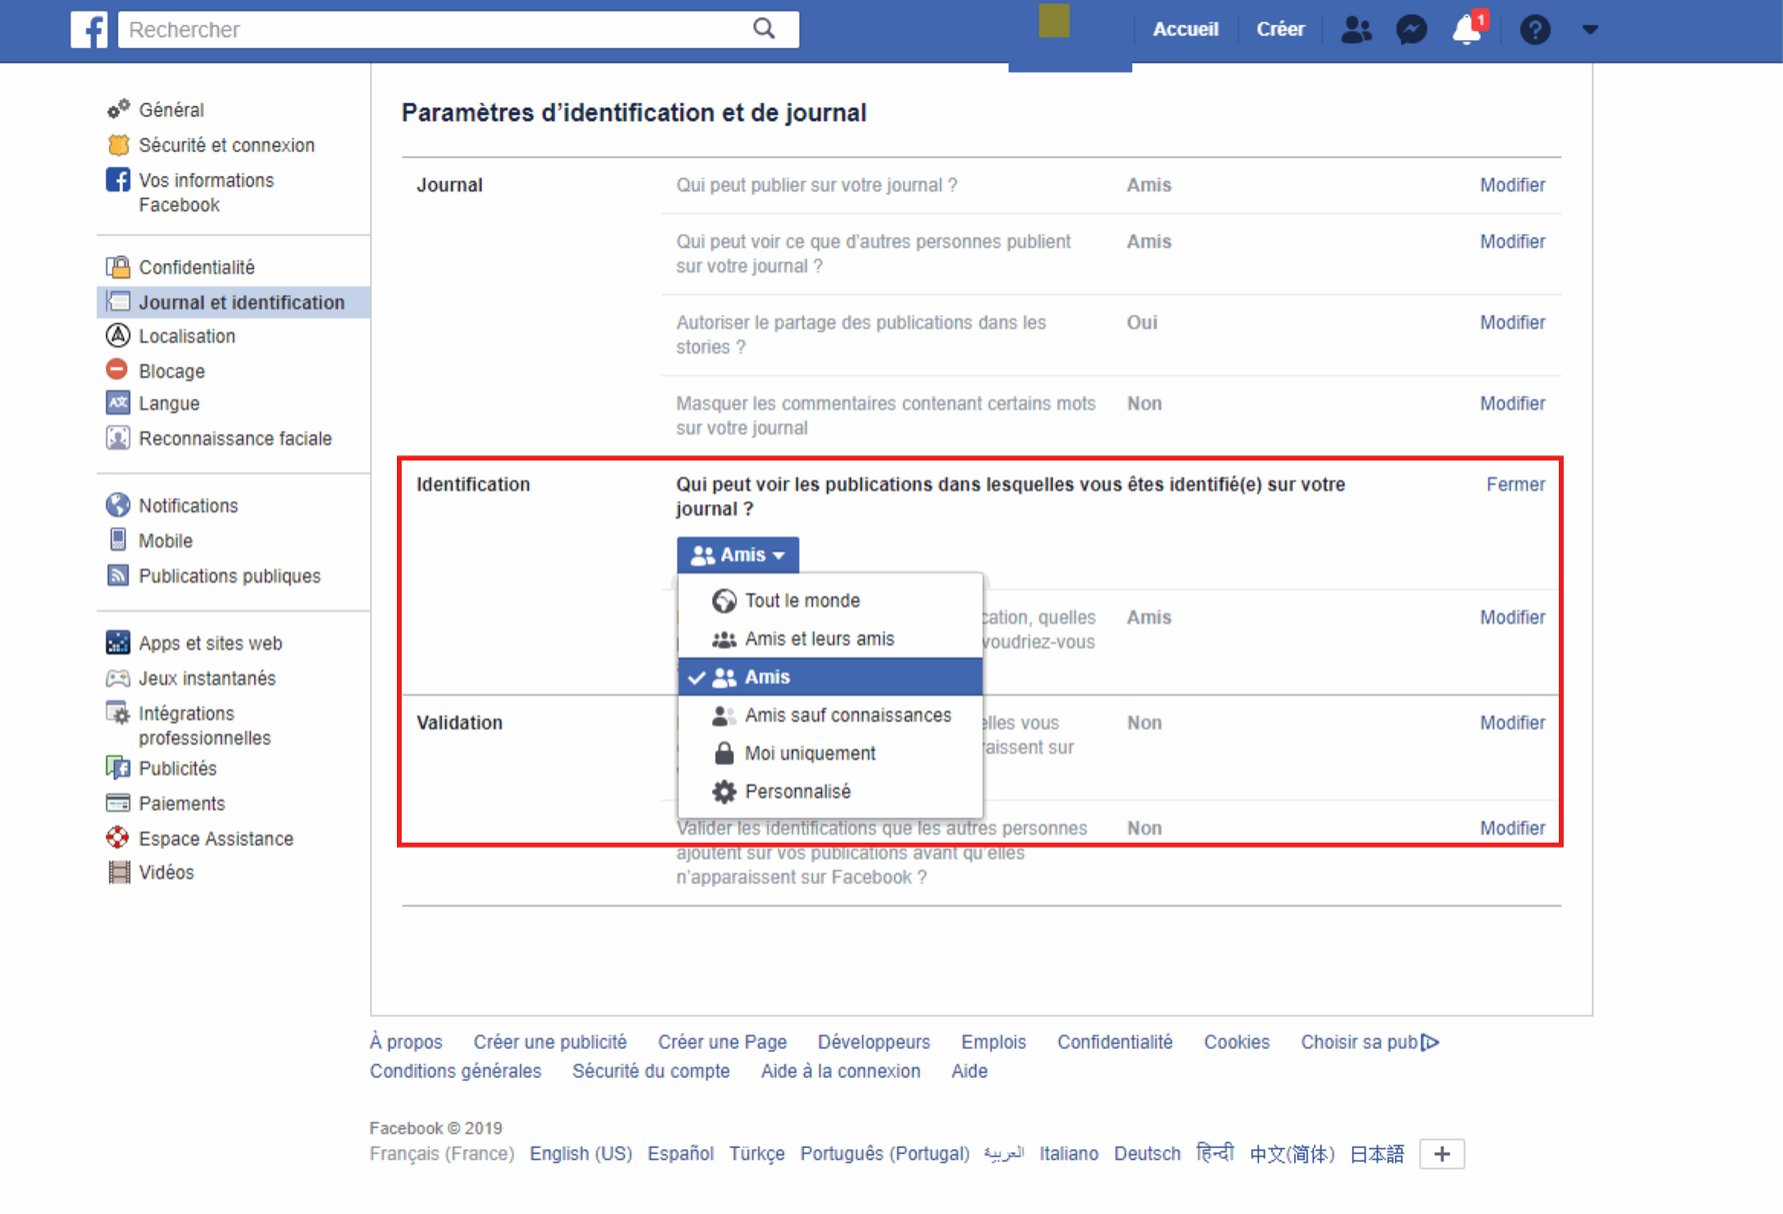Select Moi uniquement audience option
This screenshot has width=1783, height=1214.
click(810, 753)
